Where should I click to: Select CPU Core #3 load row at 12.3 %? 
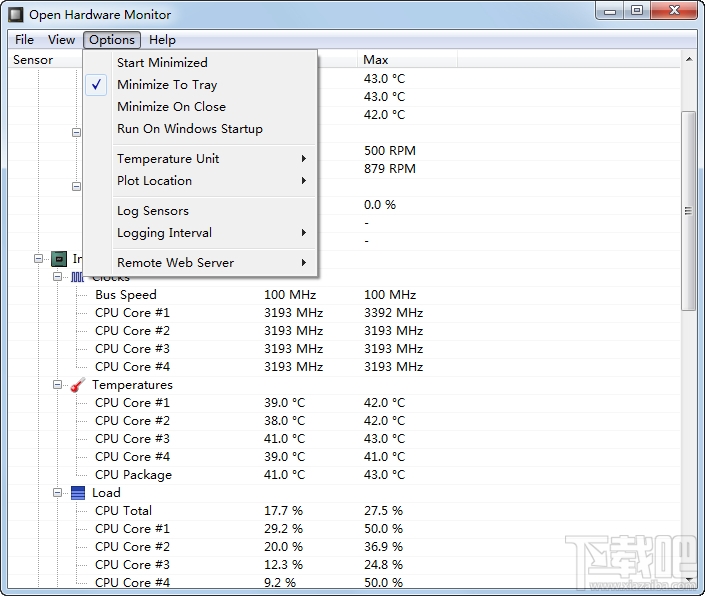[344, 565]
